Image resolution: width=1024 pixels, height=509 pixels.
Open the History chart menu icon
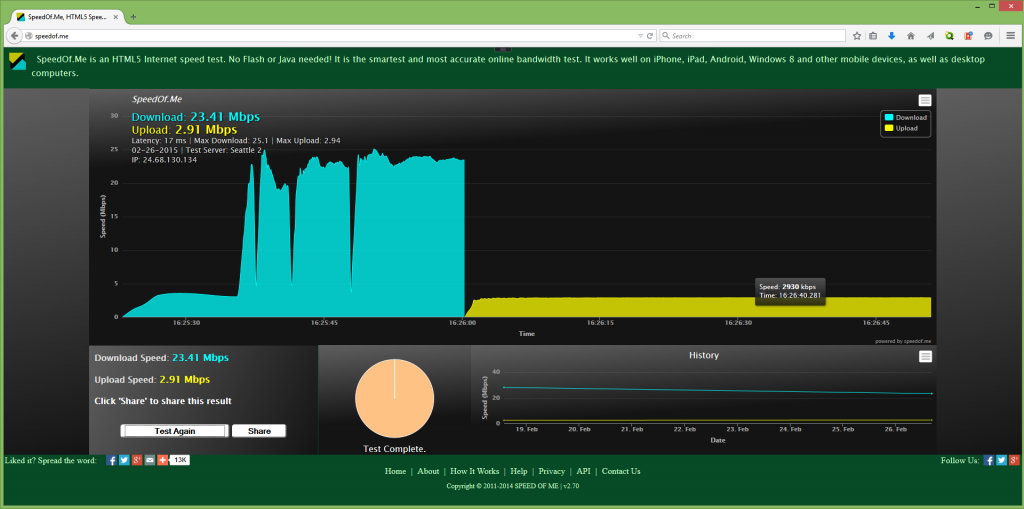tap(925, 356)
